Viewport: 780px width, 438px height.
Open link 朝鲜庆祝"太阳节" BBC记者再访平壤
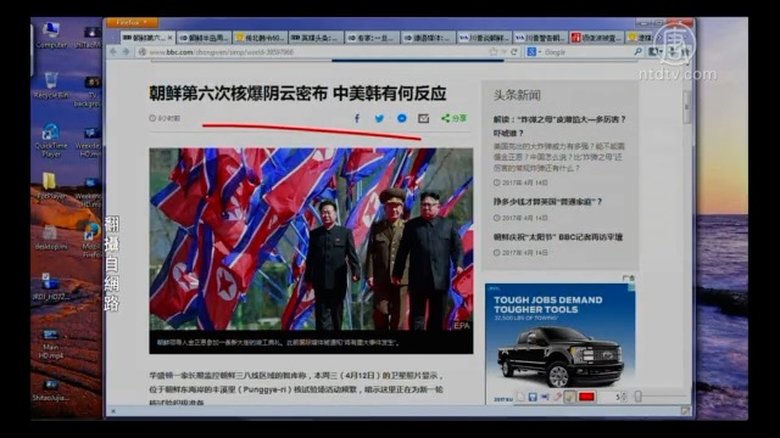557,237
